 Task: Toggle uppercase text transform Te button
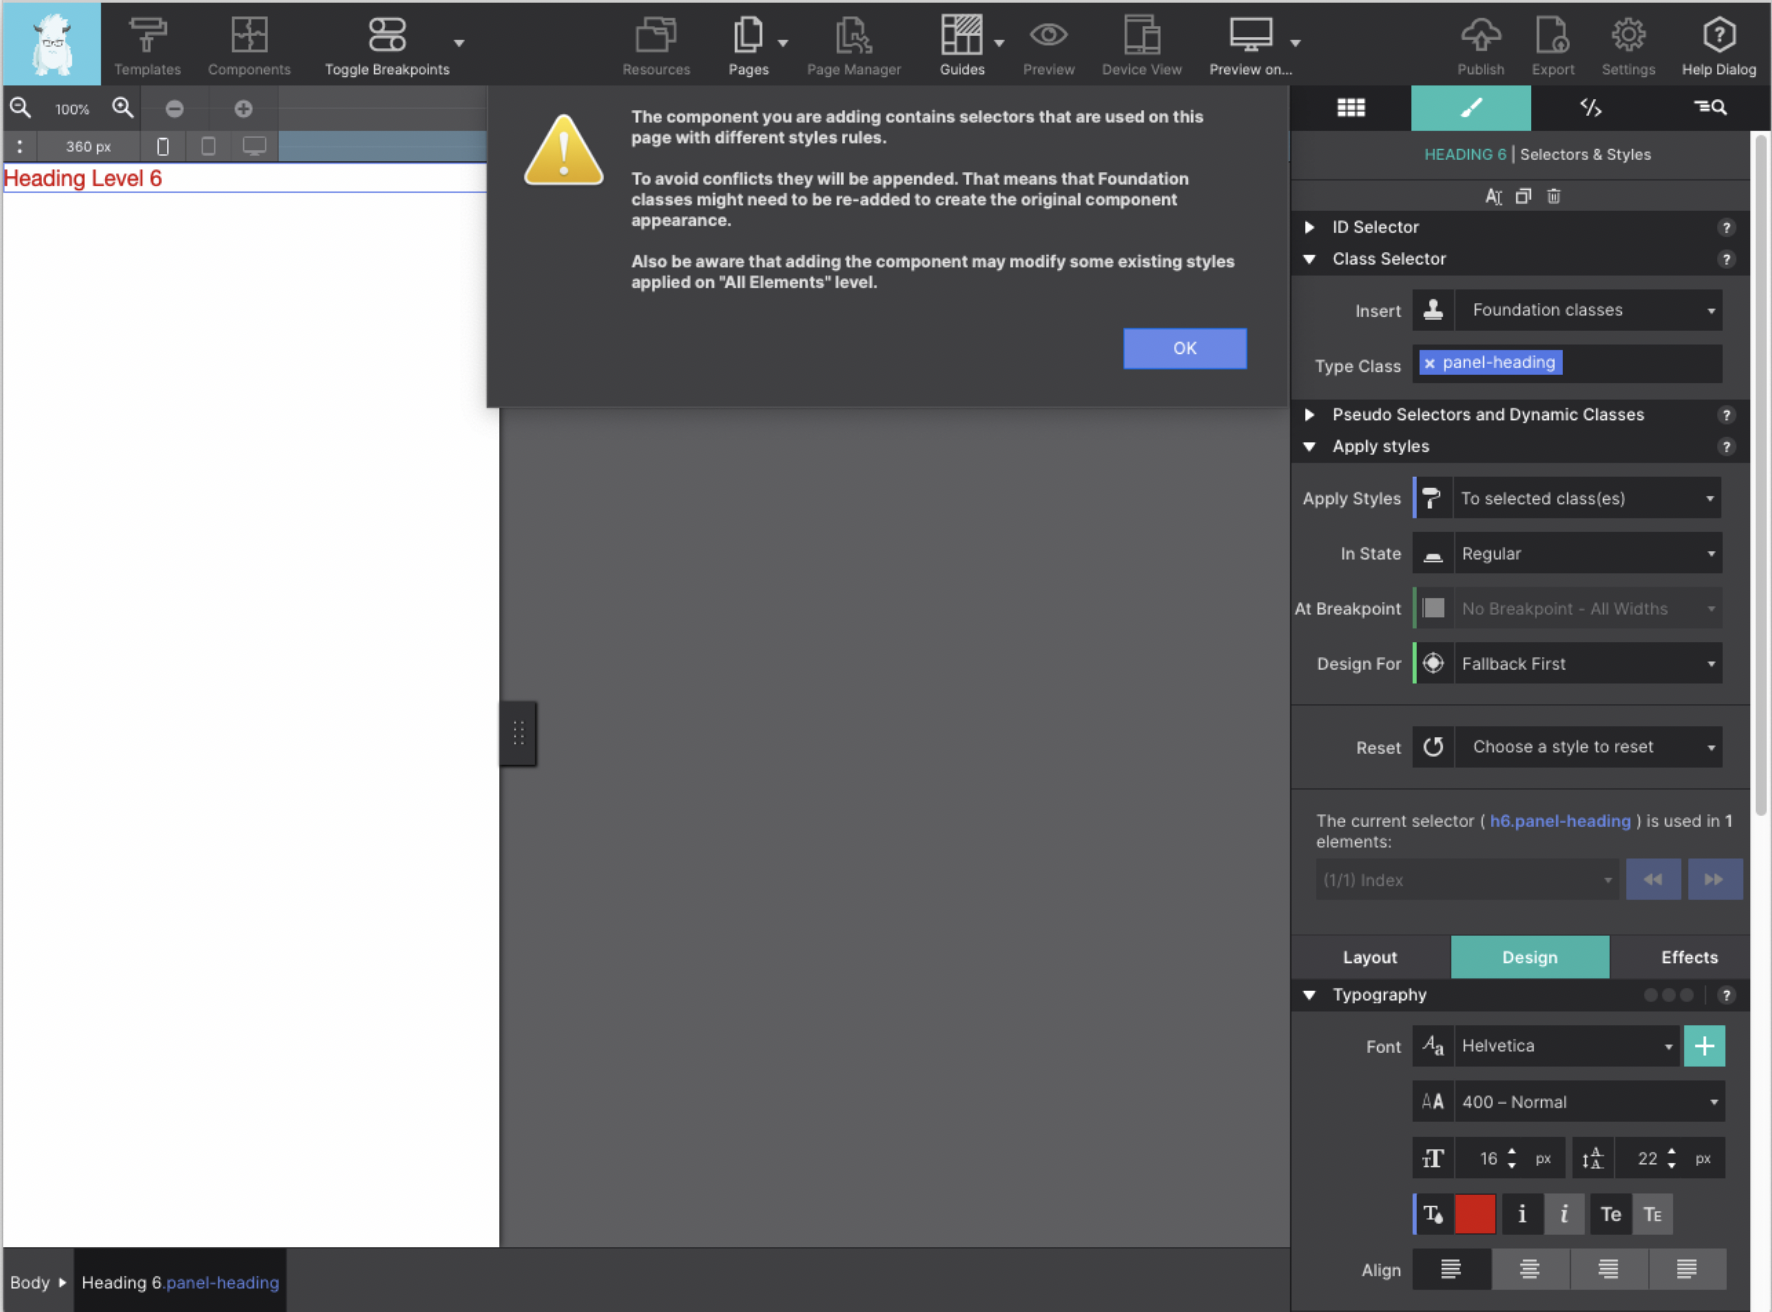(1610, 1214)
